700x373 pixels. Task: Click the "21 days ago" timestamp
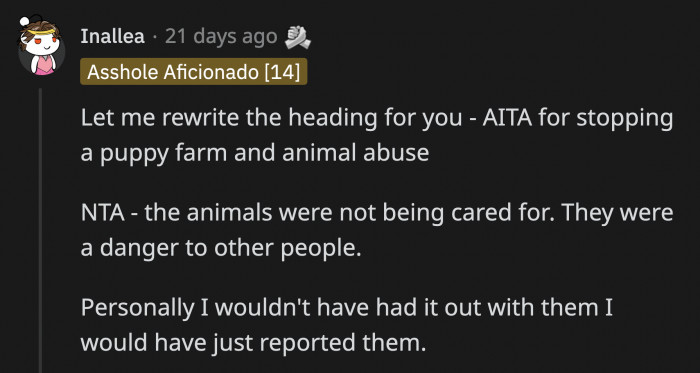(221, 37)
